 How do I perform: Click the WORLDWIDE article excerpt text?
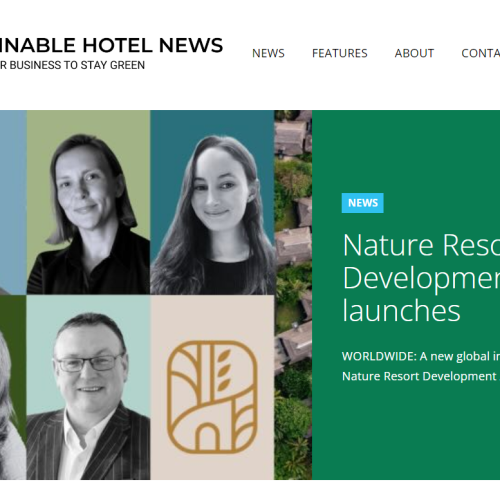(x=421, y=366)
